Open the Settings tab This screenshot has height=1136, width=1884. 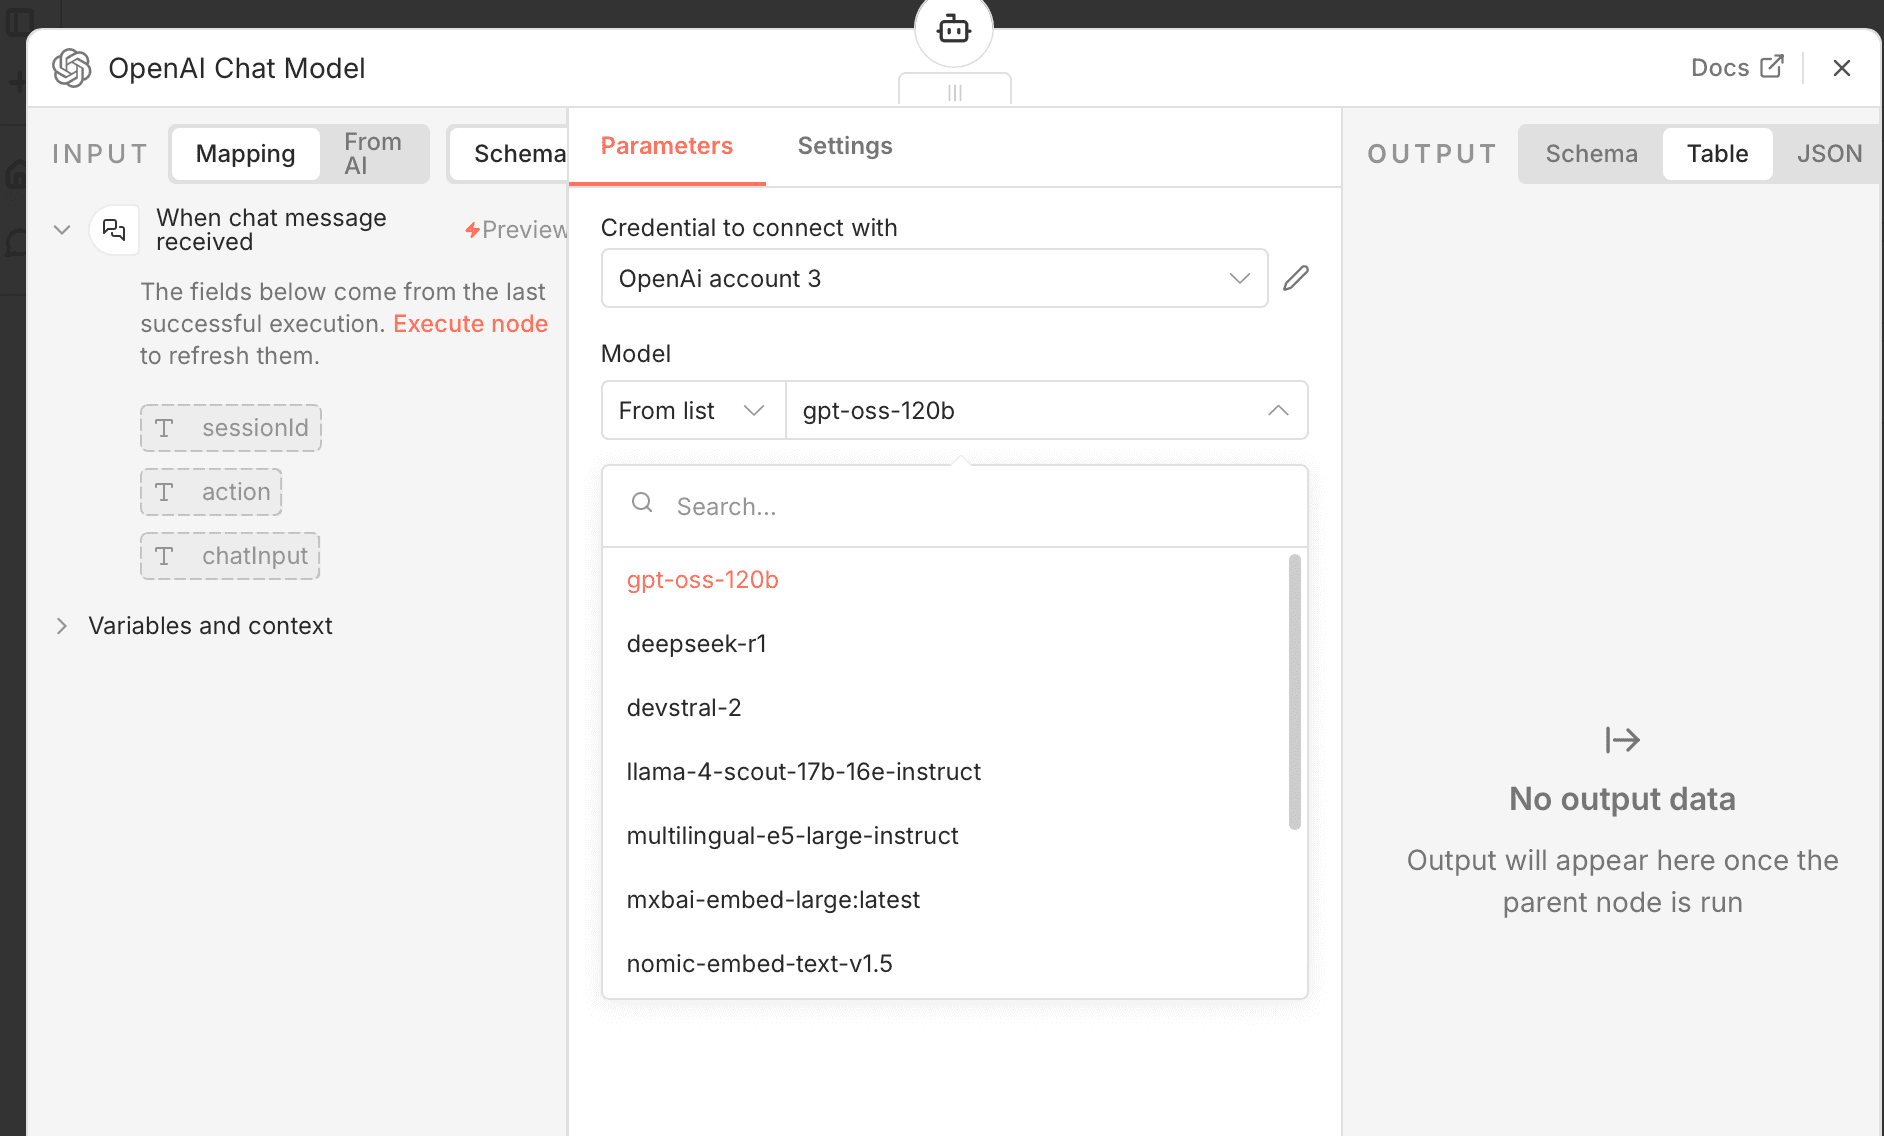(x=844, y=146)
